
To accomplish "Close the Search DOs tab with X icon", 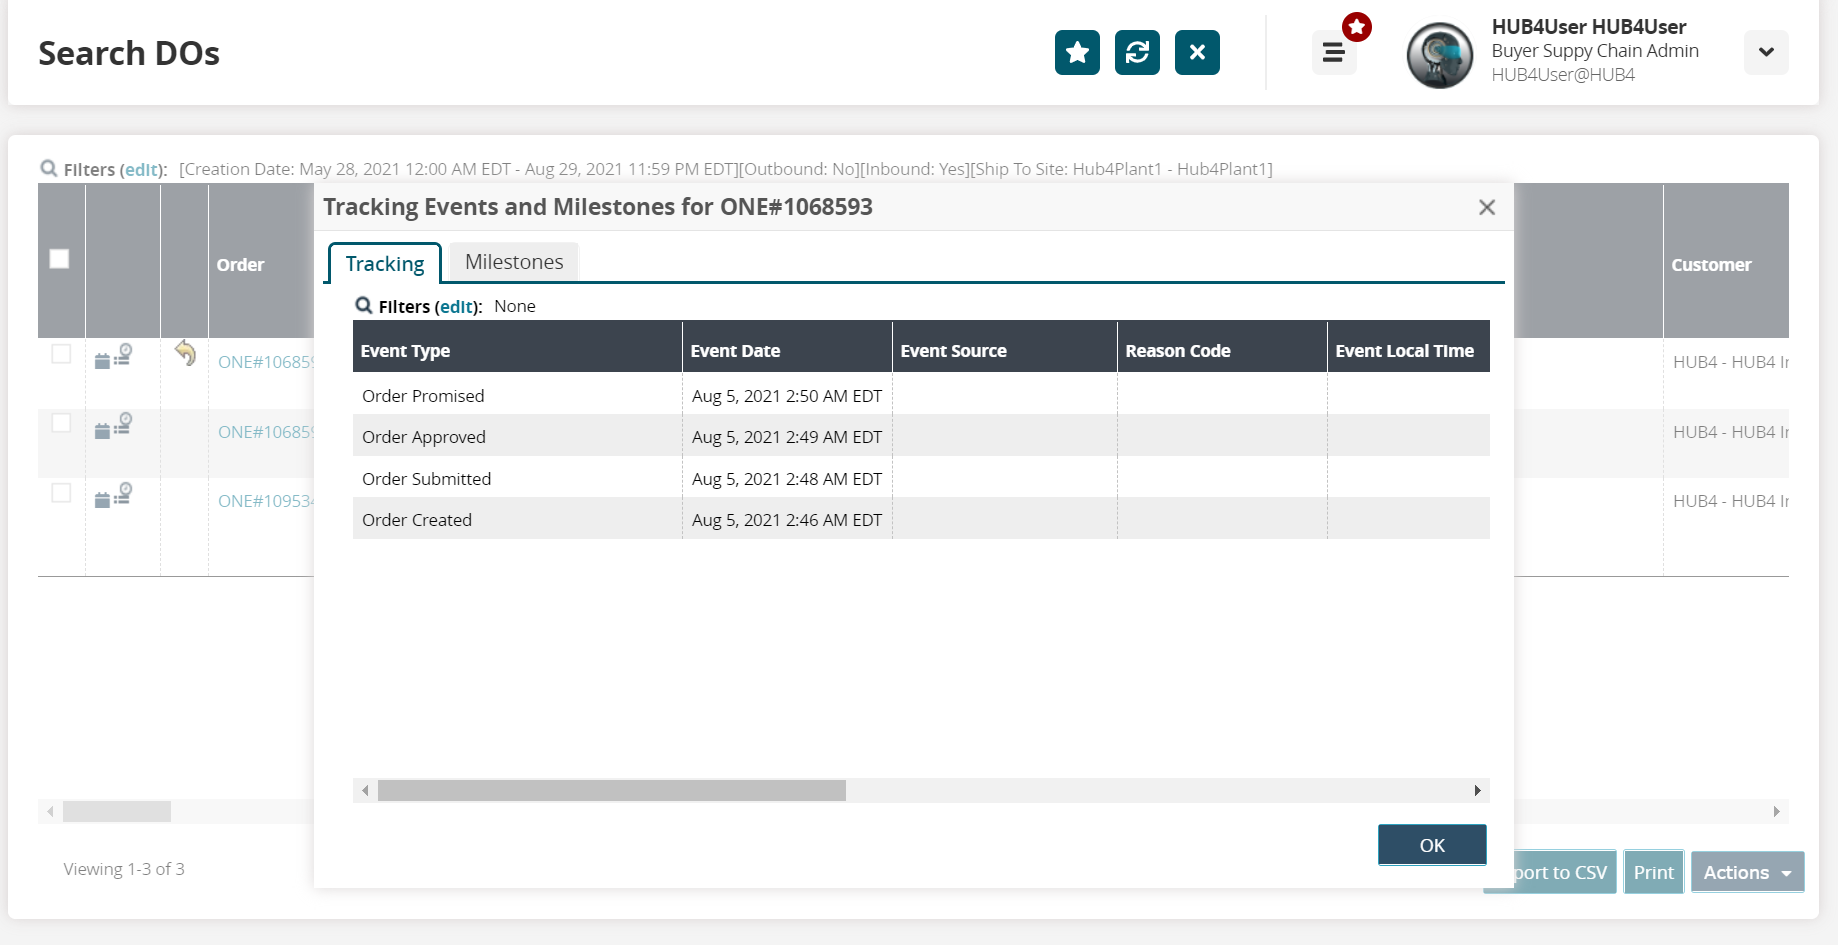I will point(1197,52).
